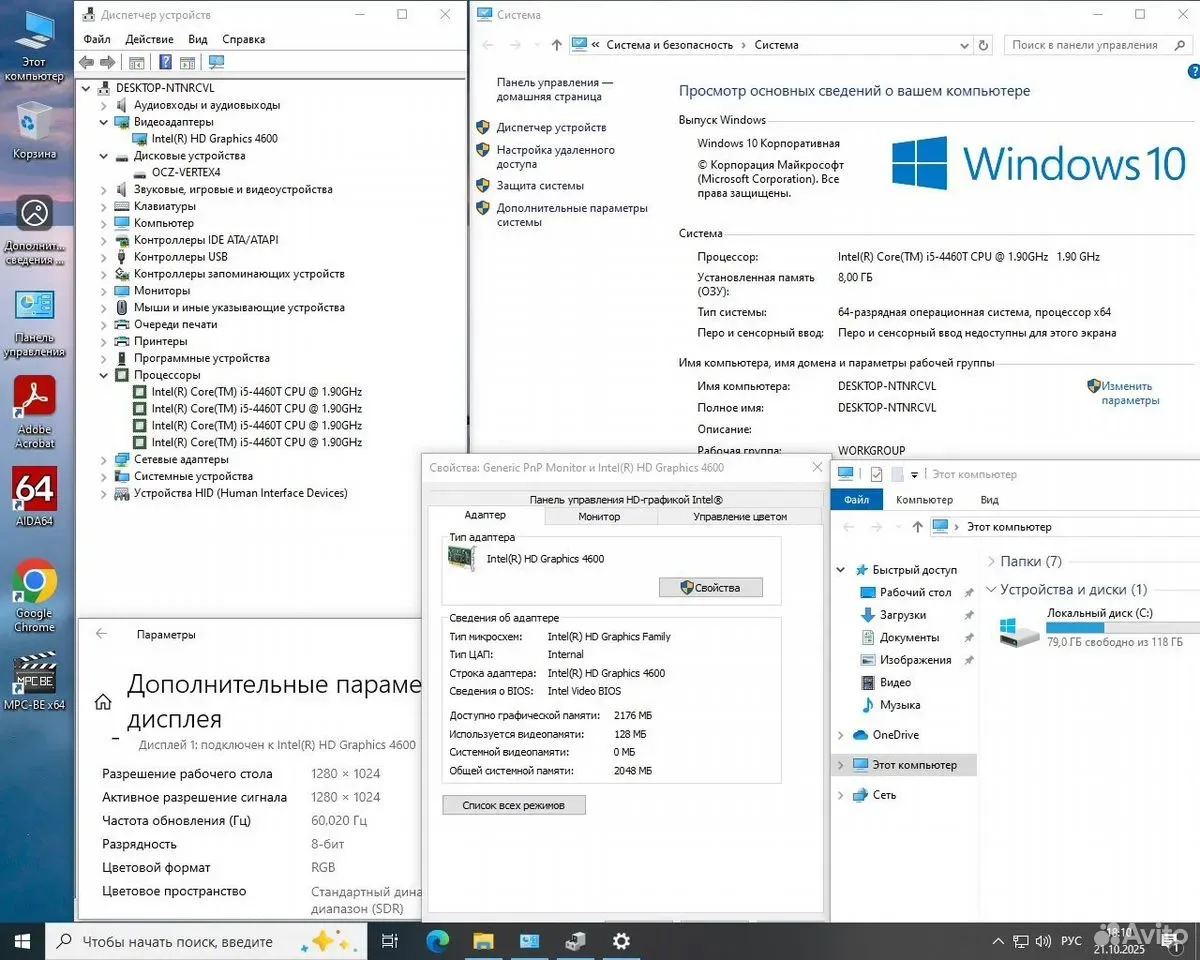Click the Свойства button in adapter dialog

711,588
